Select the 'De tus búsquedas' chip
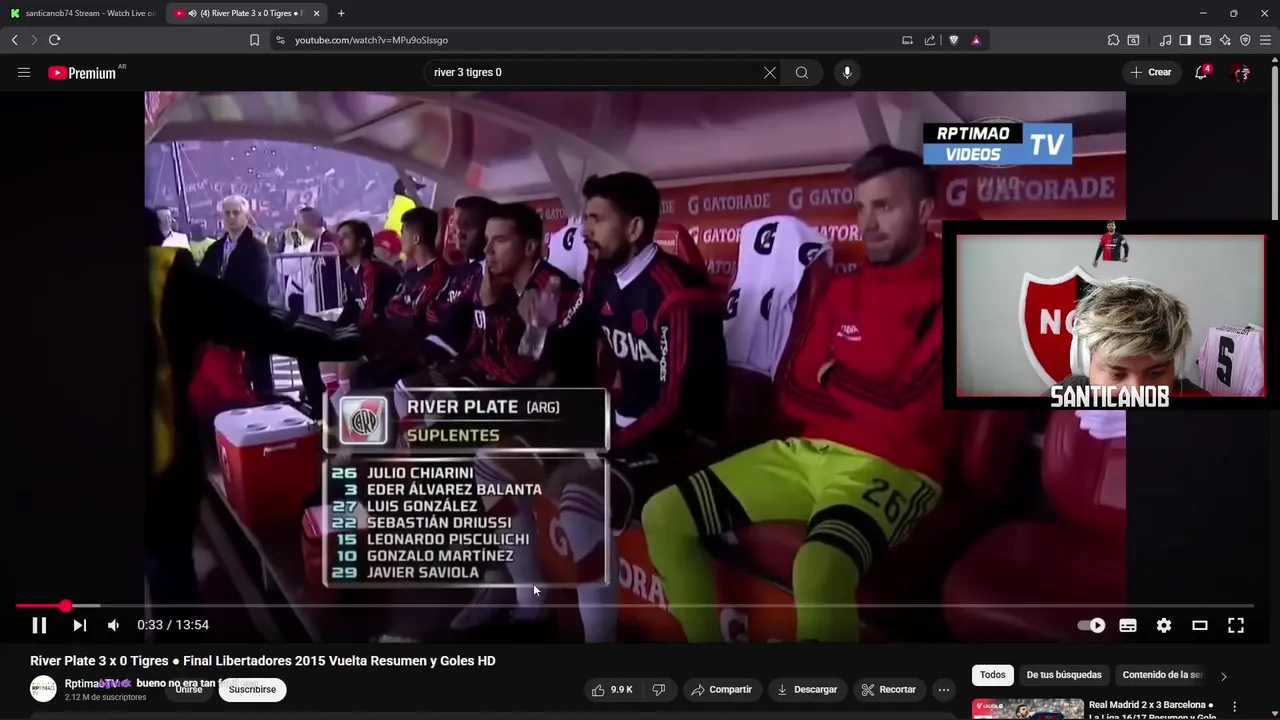 coord(1064,675)
